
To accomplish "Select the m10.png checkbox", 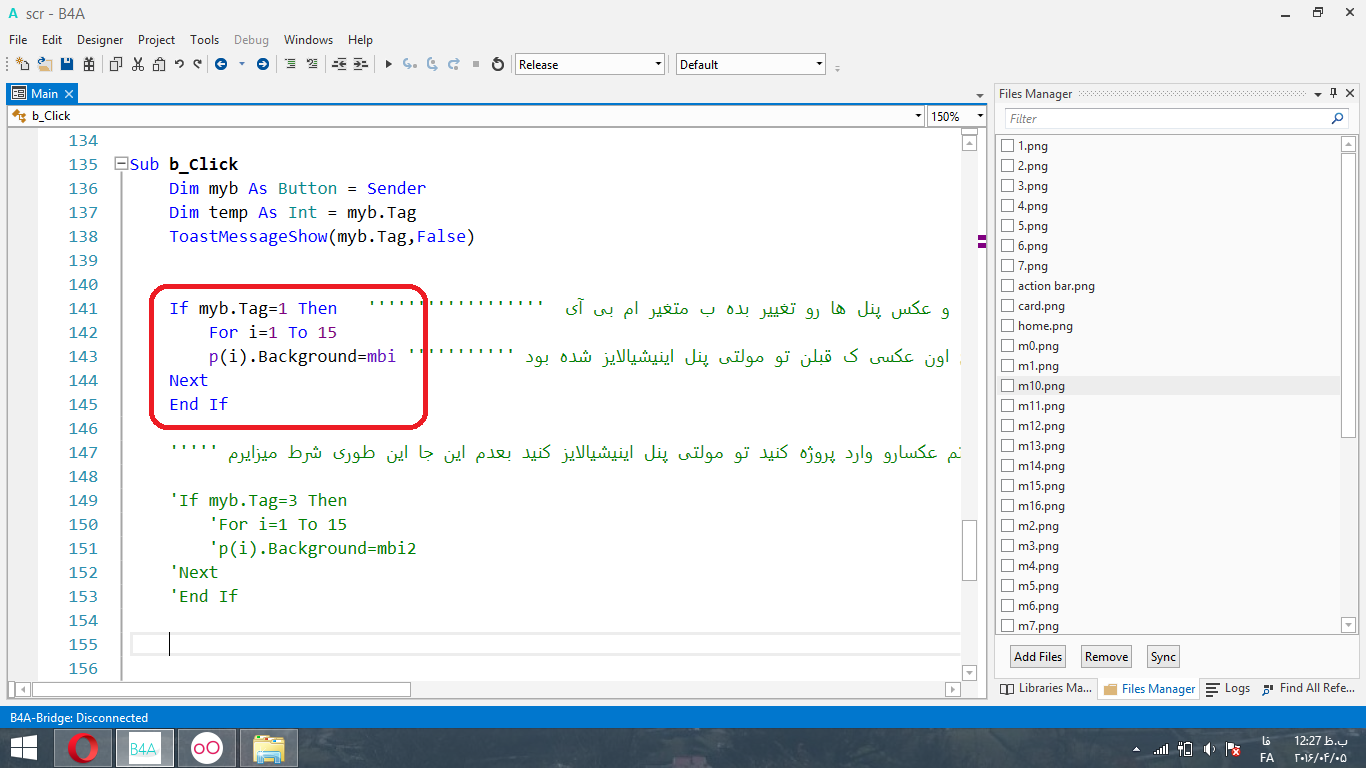I will [1007, 386].
